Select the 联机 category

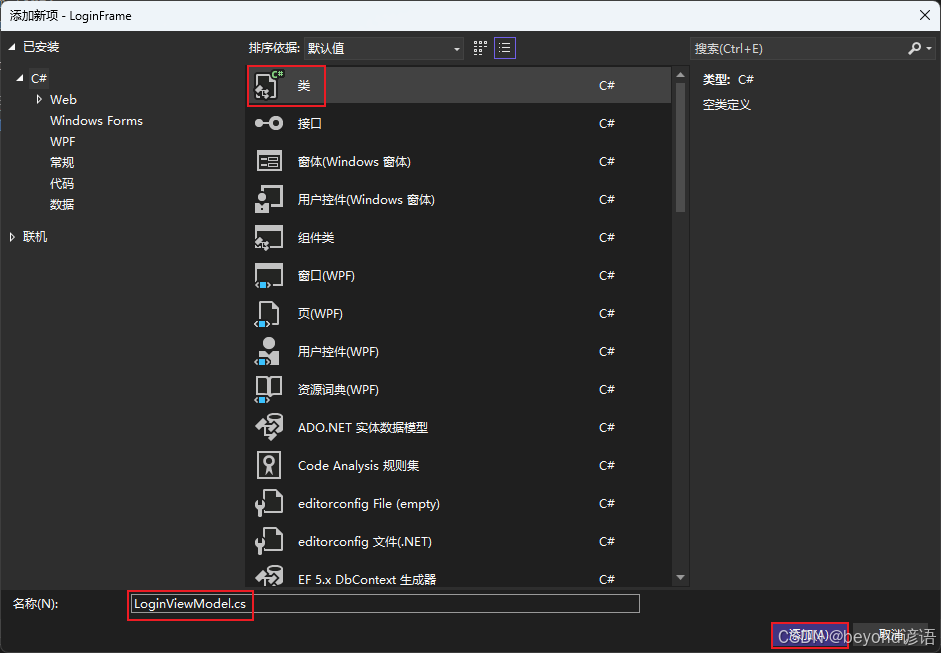coord(35,237)
